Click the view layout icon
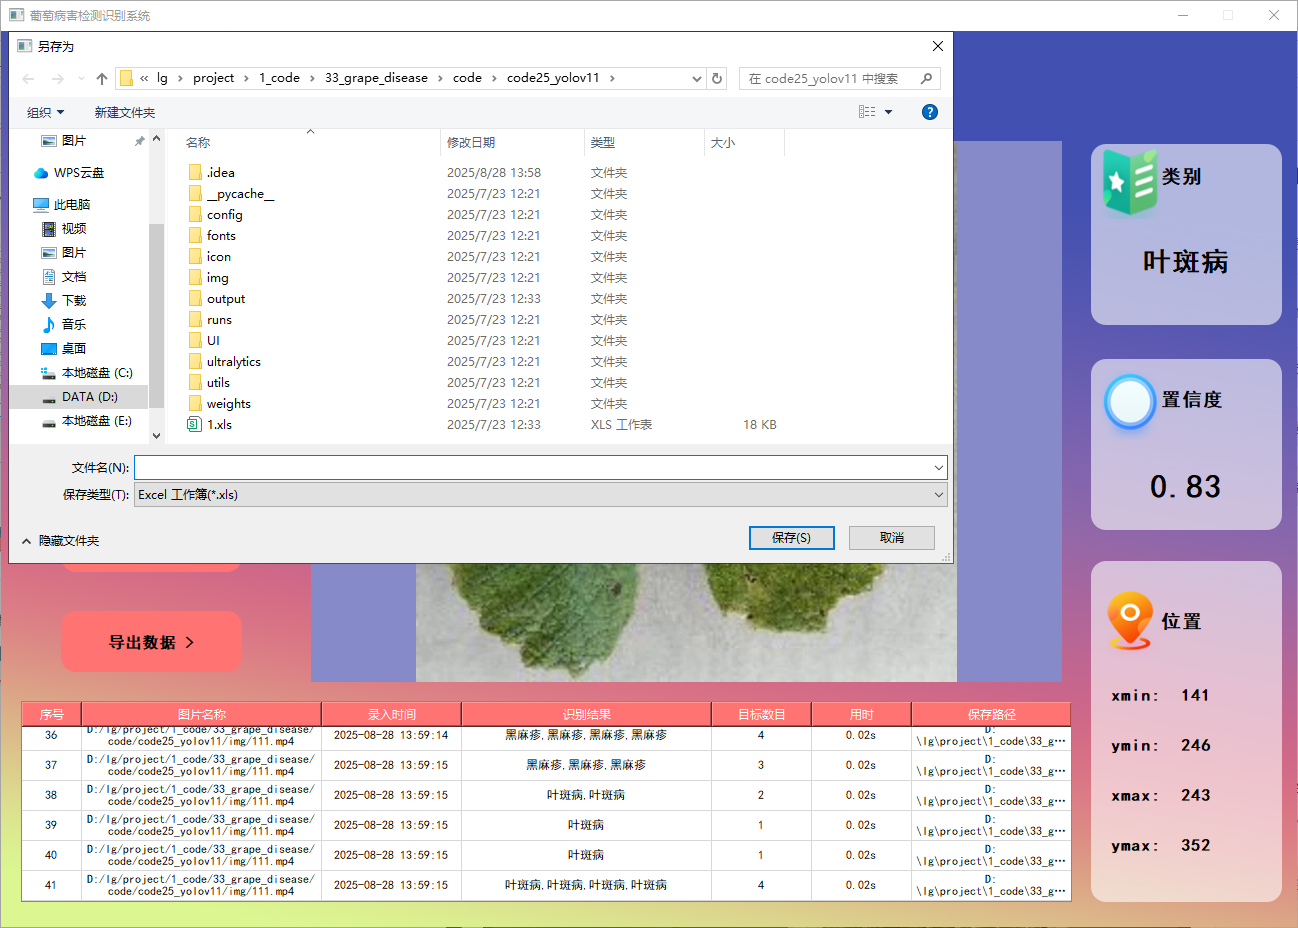This screenshot has height=928, width=1298. click(x=867, y=112)
